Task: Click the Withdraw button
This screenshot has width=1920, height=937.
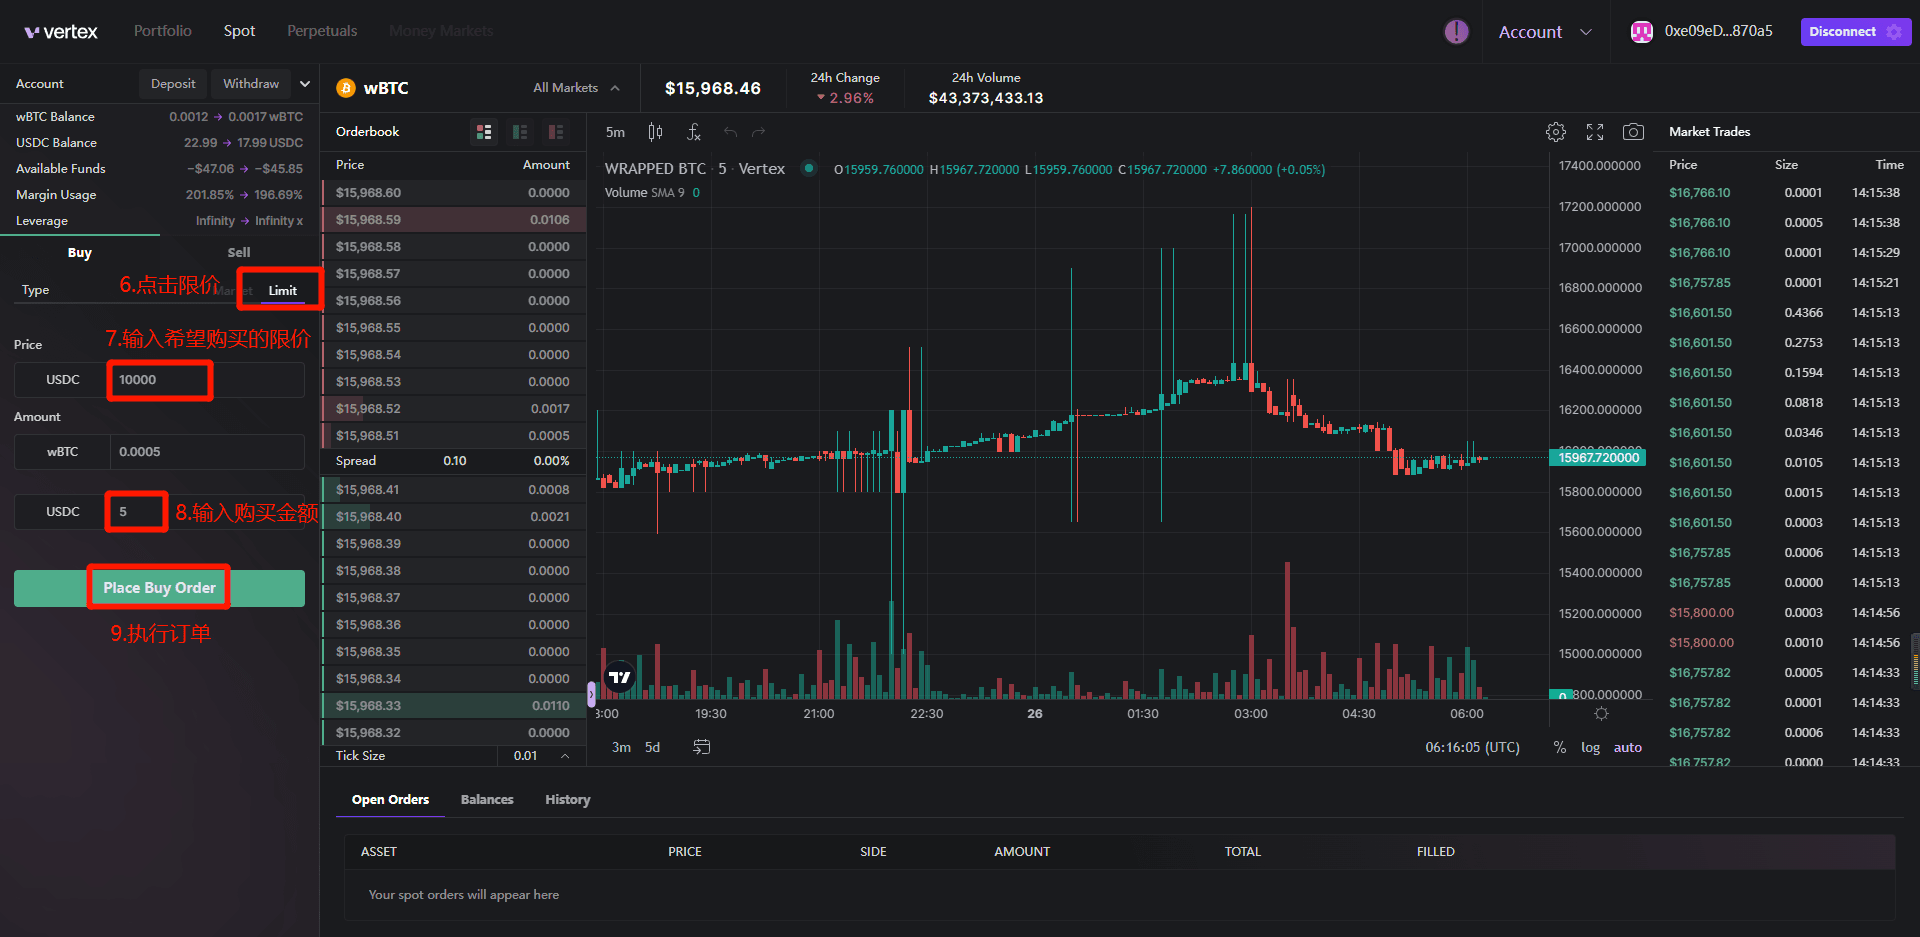Action: point(251,84)
